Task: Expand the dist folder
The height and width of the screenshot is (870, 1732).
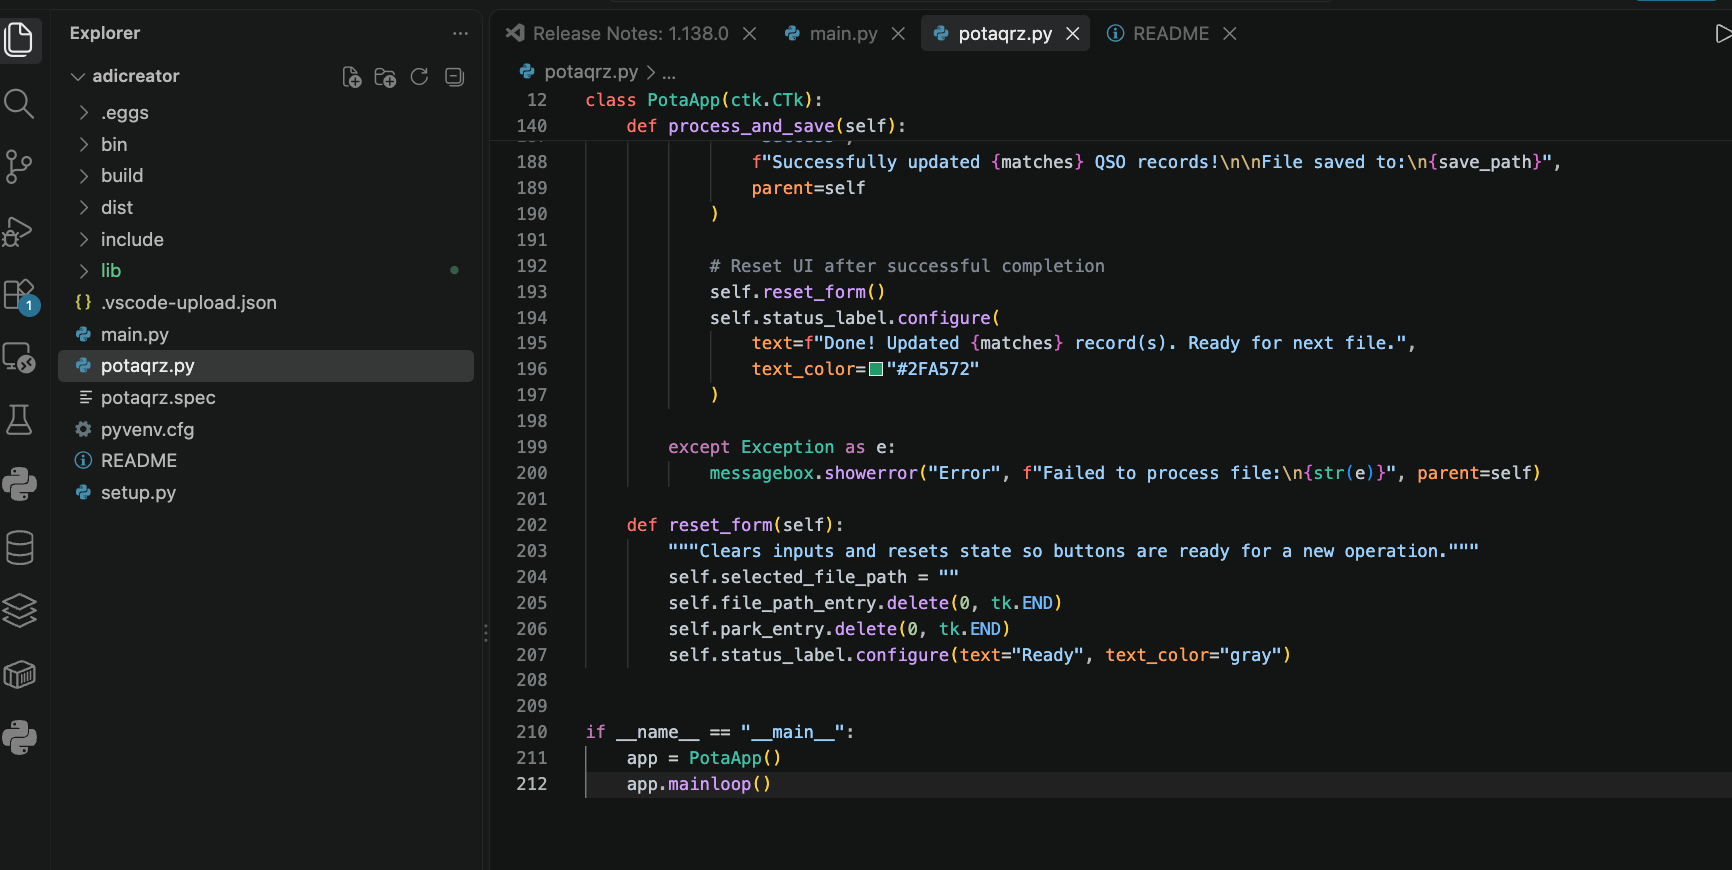Action: point(85,208)
